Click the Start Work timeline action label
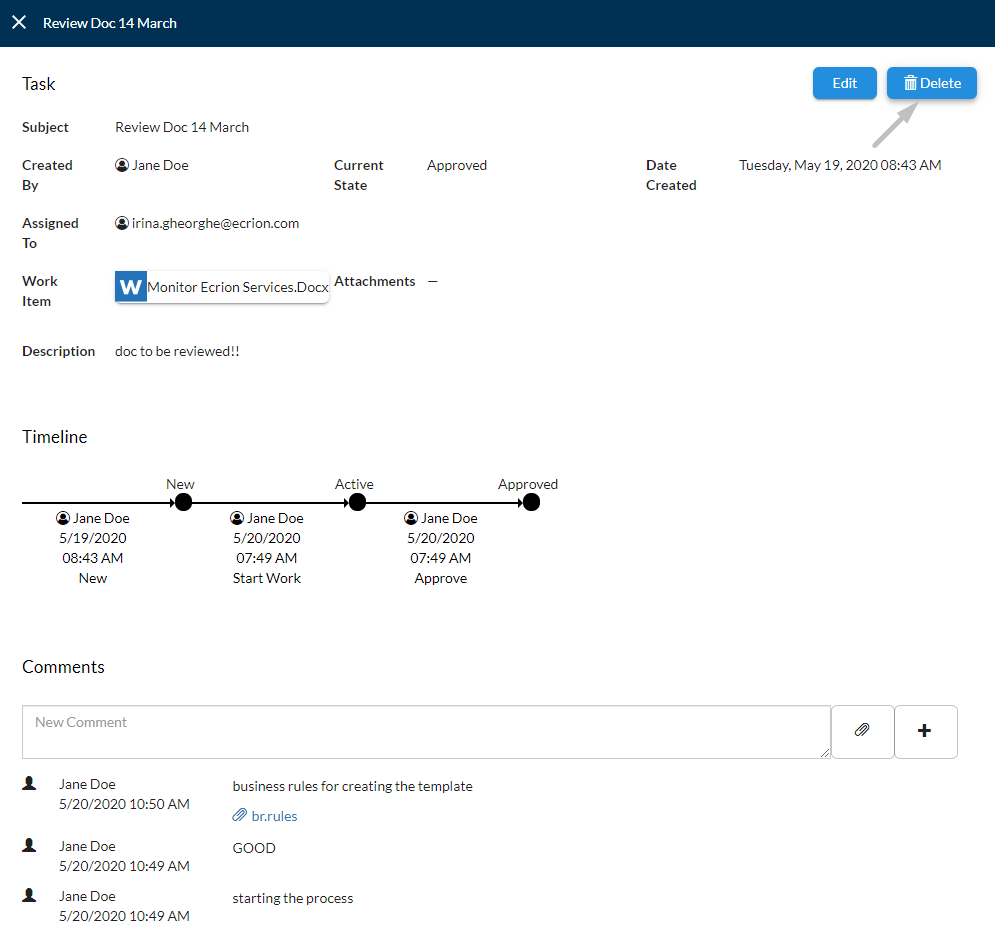 (267, 578)
